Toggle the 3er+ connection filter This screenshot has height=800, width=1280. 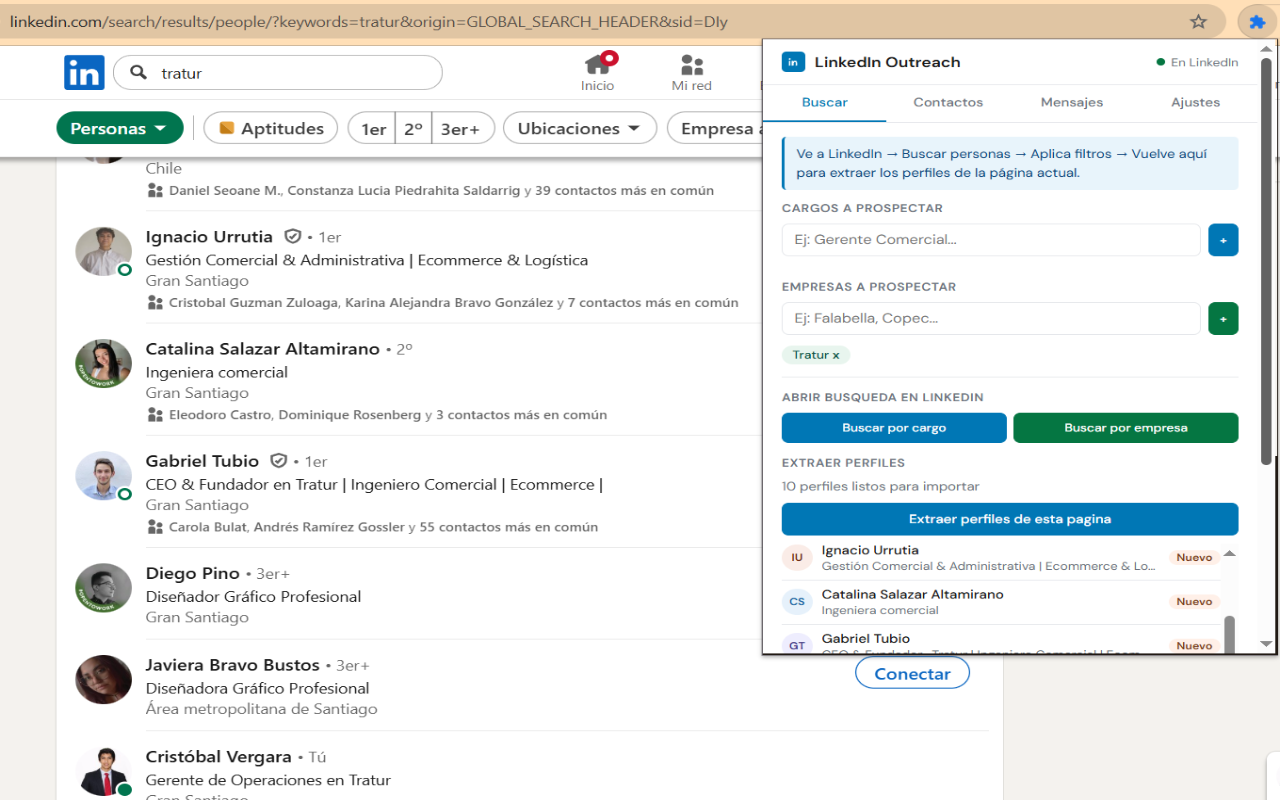(x=463, y=129)
